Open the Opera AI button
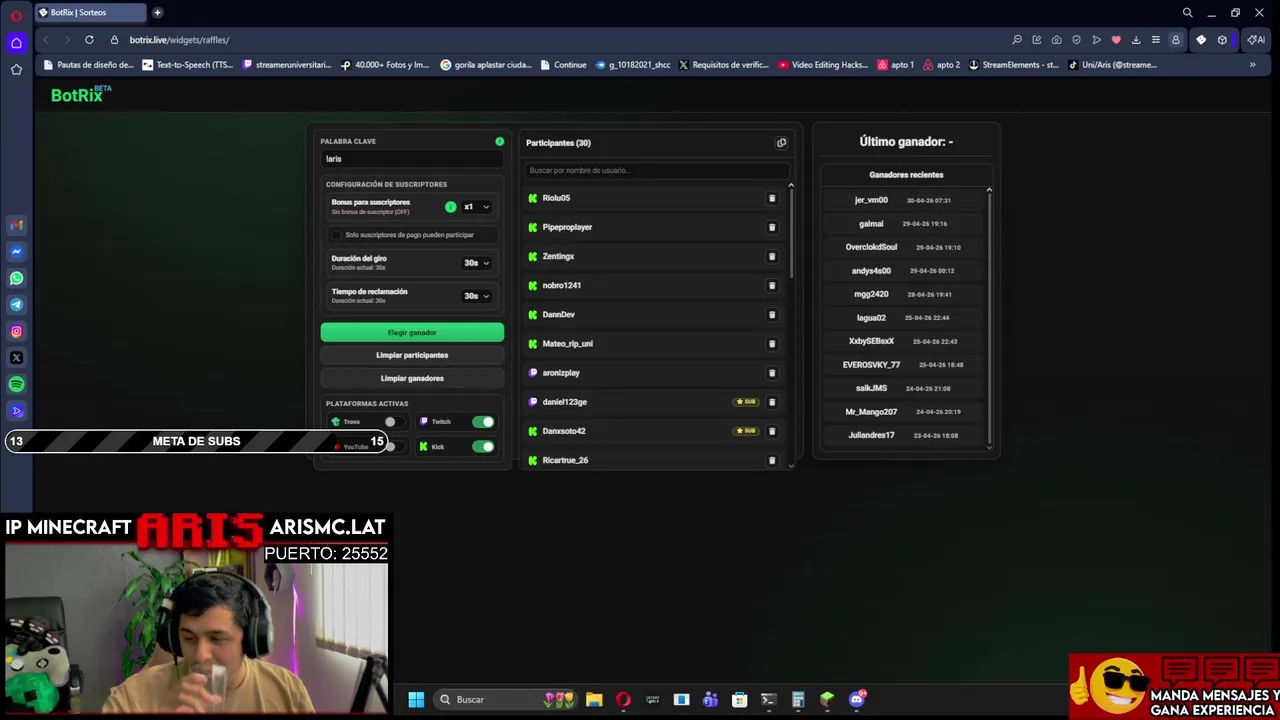Screen dimensions: 1280x720 1256,40
